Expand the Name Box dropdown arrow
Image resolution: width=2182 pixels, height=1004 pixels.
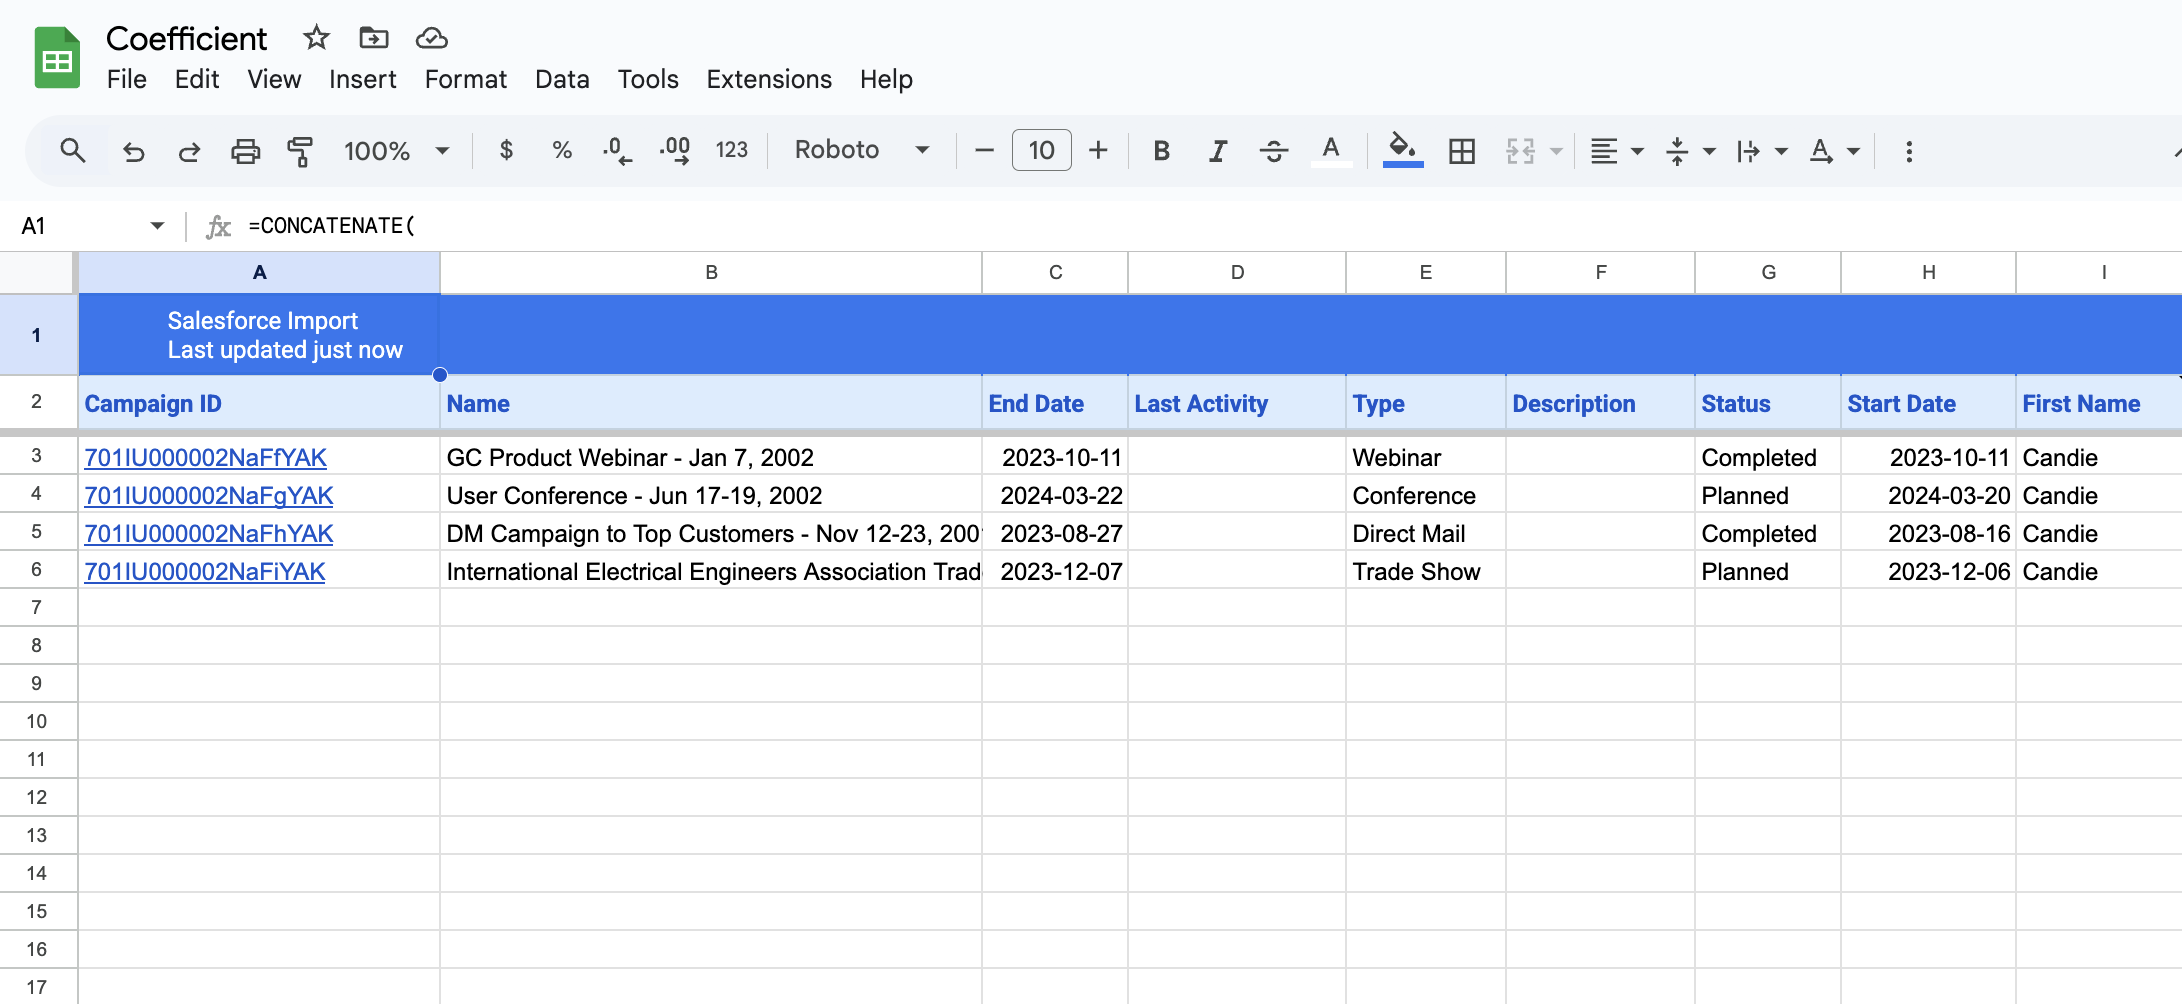coord(157,226)
